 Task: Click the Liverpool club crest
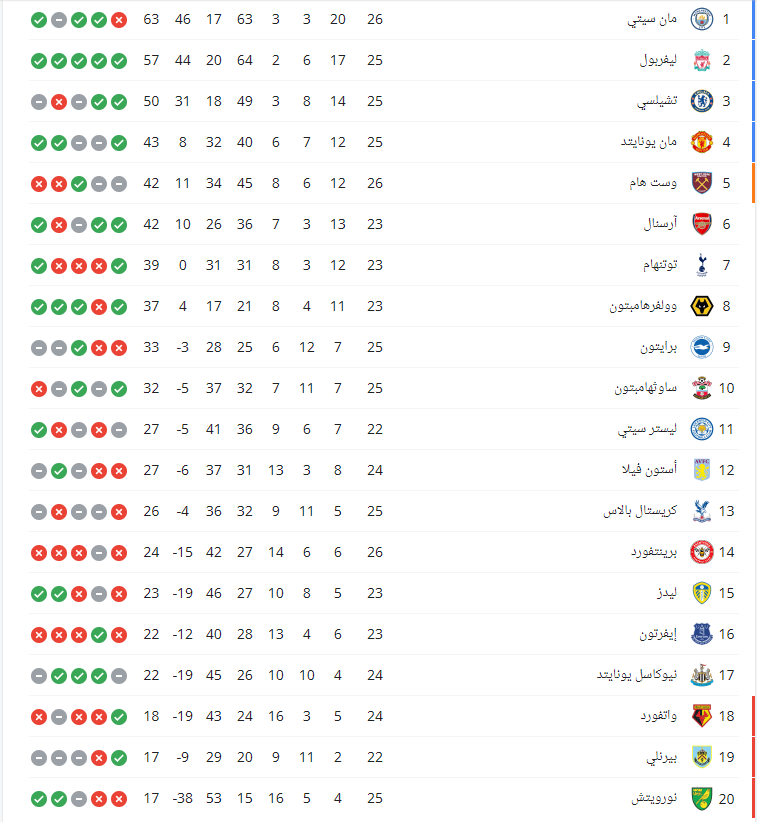[702, 60]
